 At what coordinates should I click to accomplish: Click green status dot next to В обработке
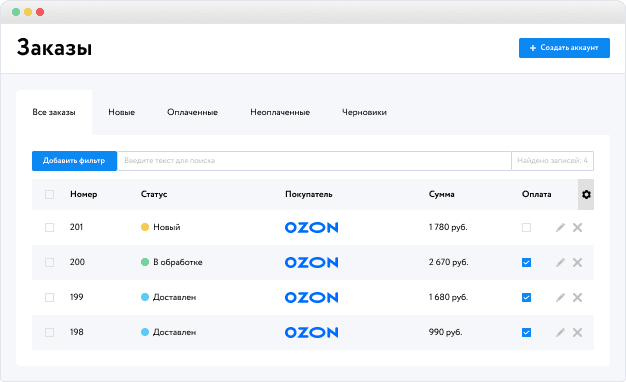pyautogui.click(x=145, y=262)
